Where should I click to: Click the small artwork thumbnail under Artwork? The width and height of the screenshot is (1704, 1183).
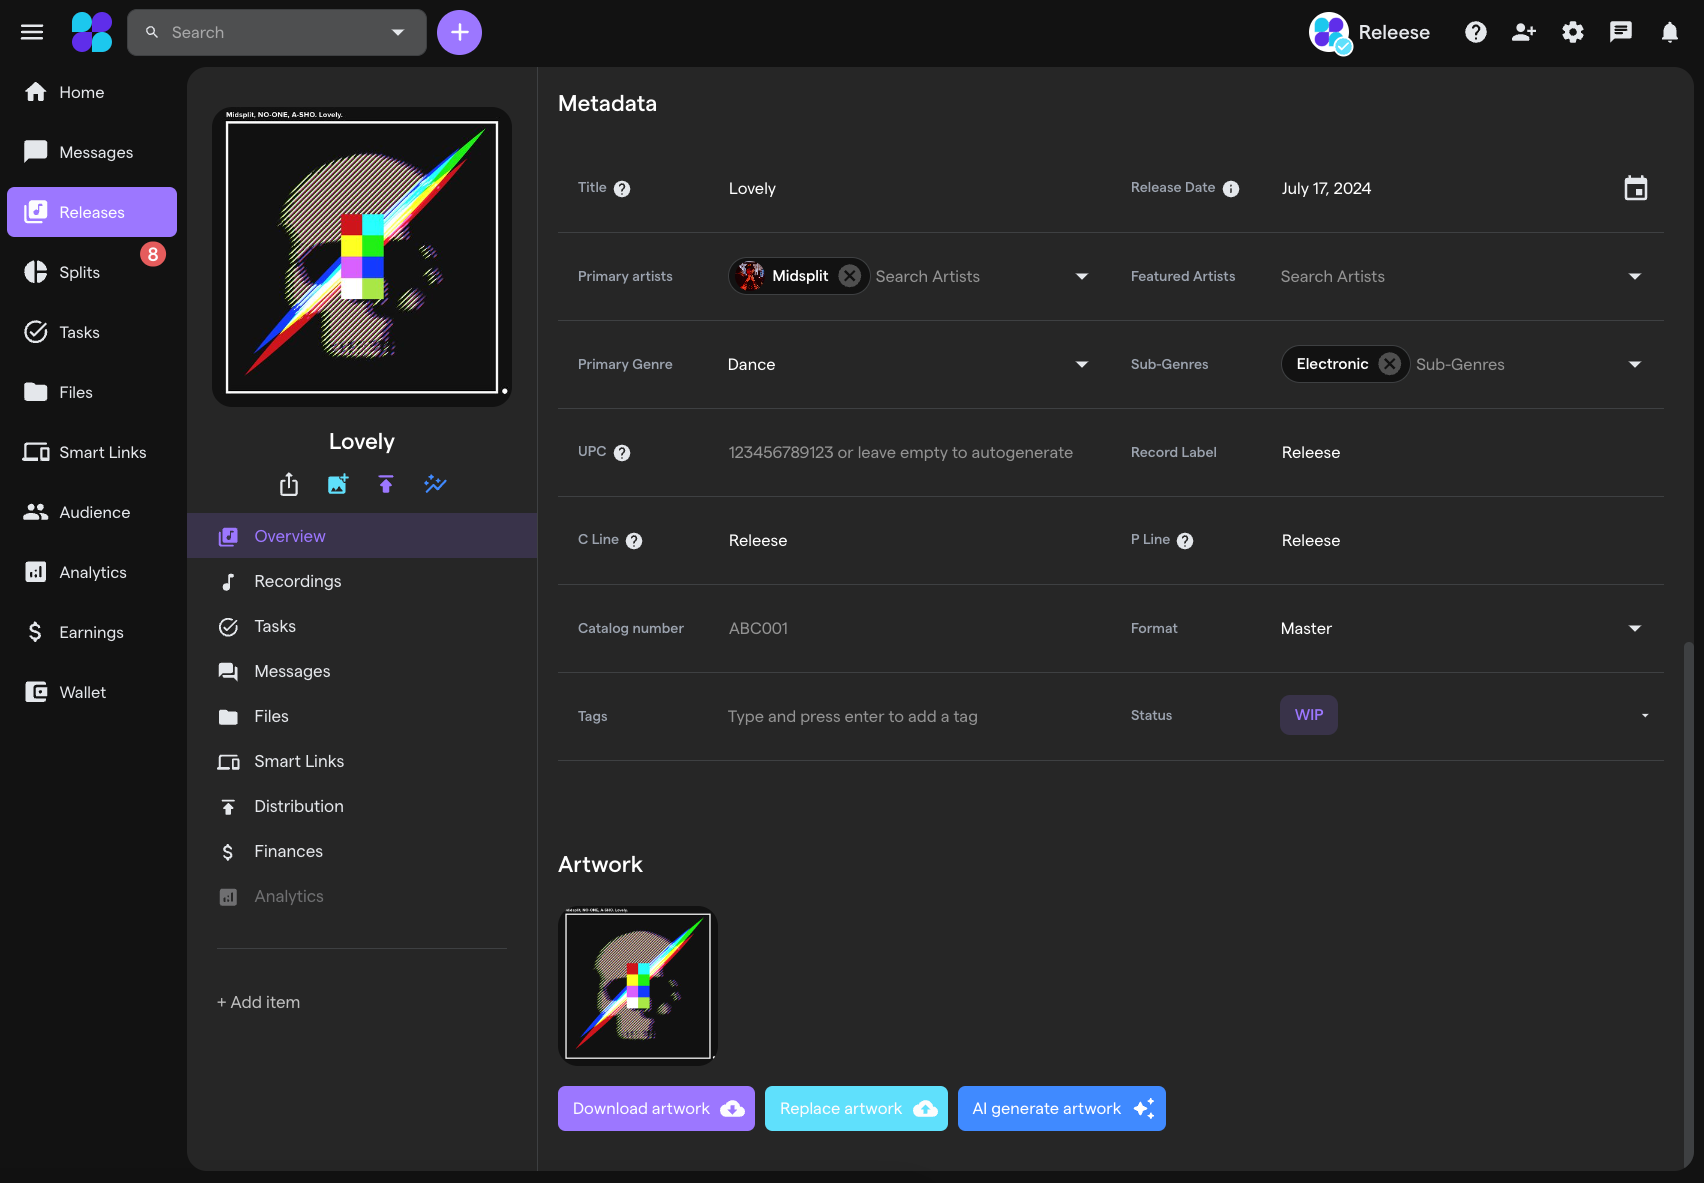[x=638, y=986]
